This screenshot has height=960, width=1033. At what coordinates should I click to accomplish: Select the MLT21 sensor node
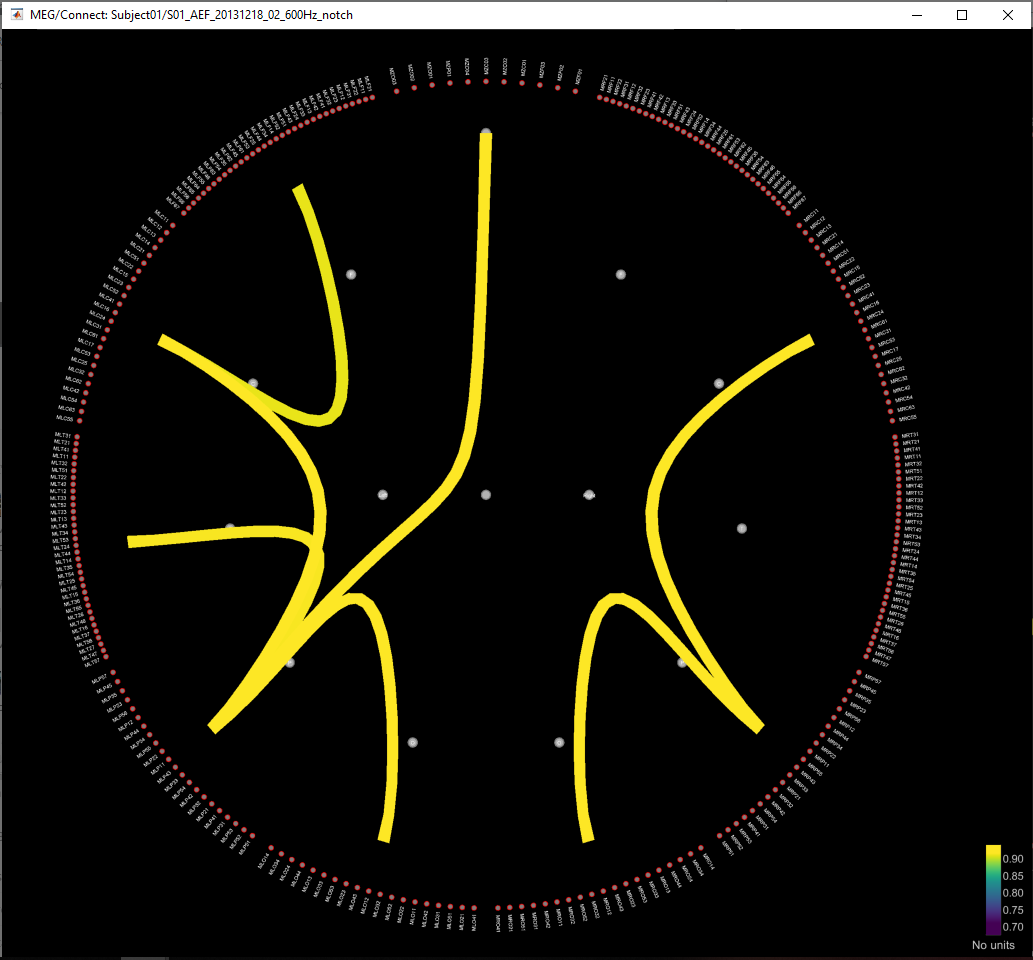point(77,444)
